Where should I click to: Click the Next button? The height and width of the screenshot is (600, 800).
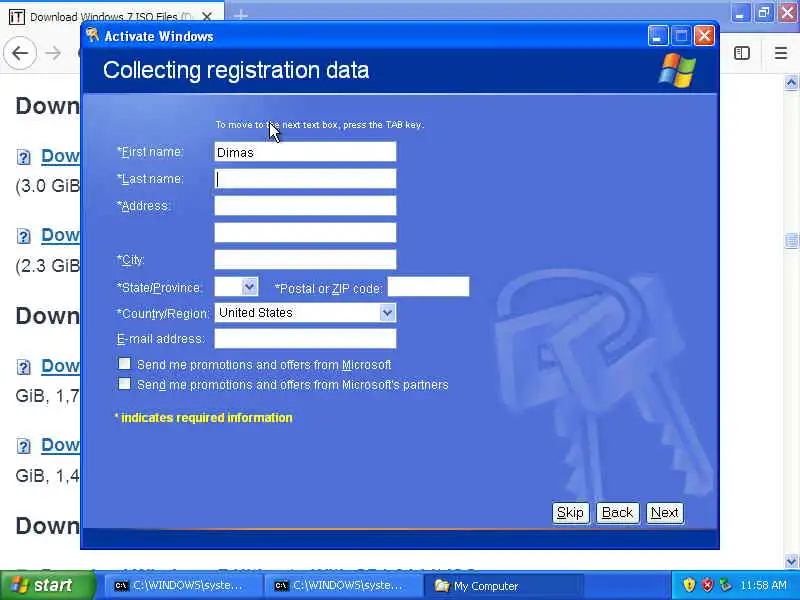pos(665,513)
